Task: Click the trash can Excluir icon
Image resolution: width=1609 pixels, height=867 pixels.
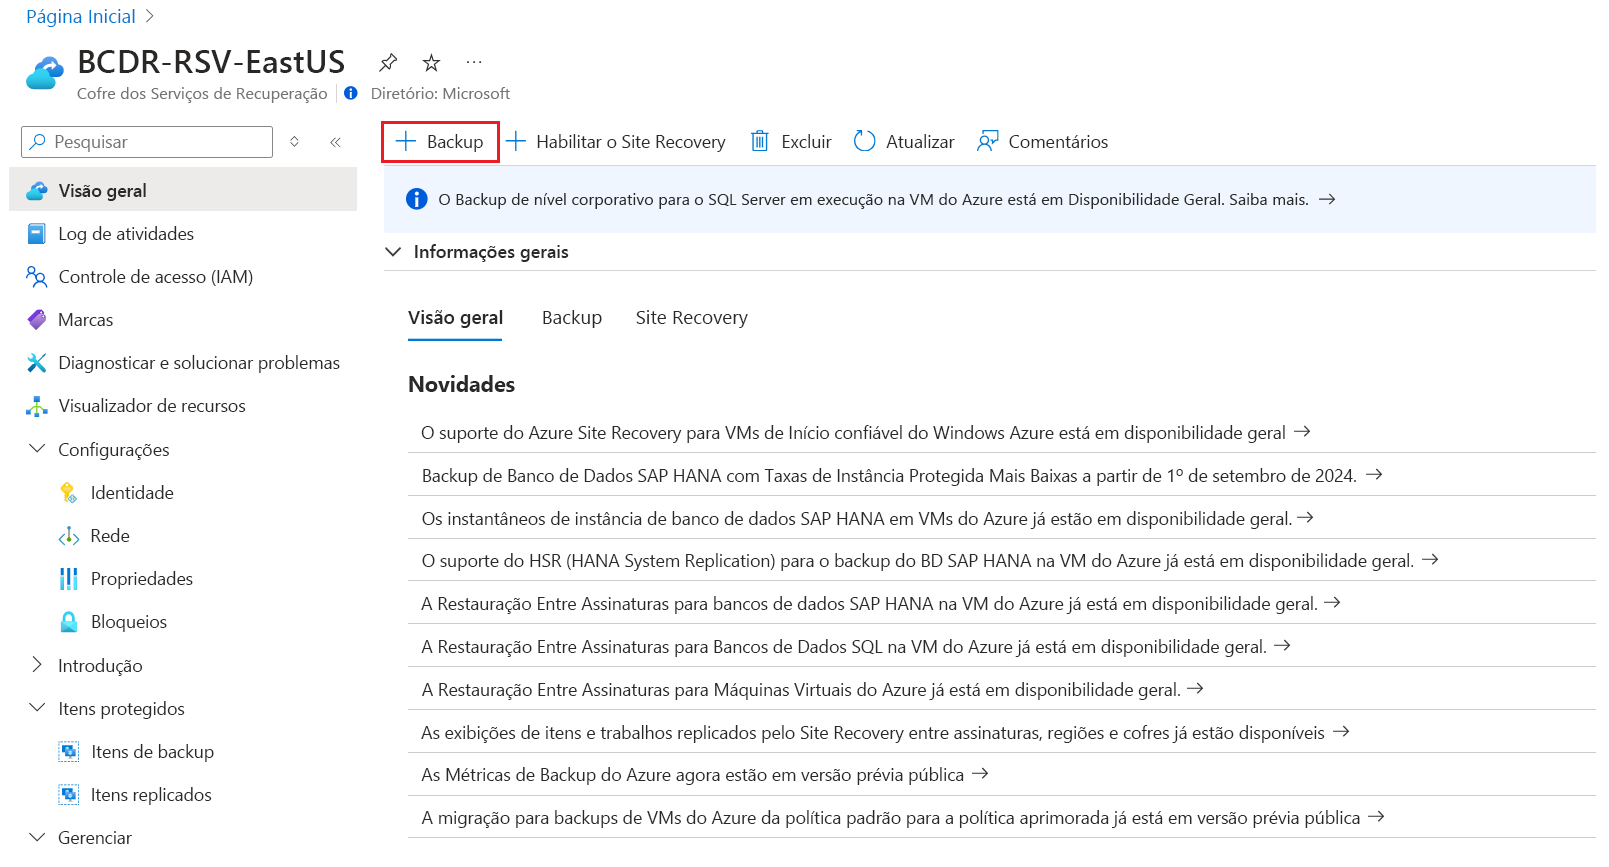Action: pos(760,142)
